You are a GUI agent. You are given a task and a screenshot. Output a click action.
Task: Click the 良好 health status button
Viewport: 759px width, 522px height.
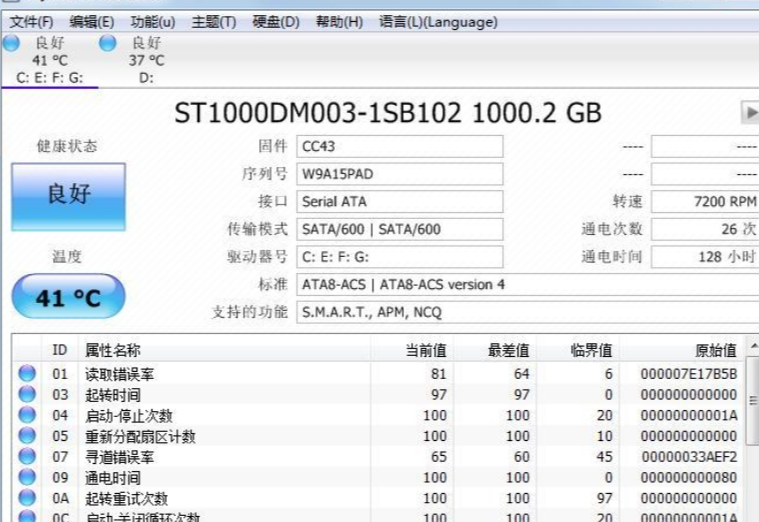click(x=68, y=197)
